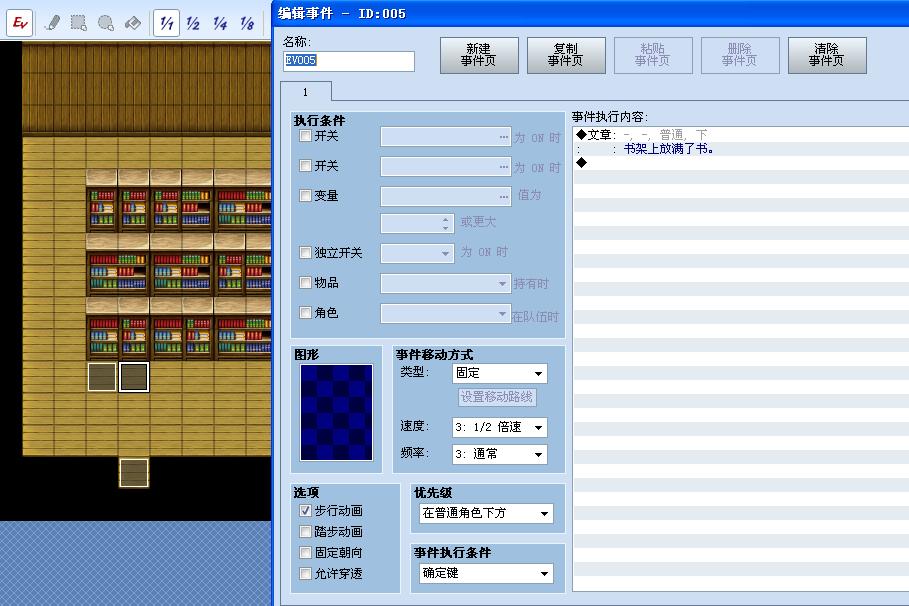
Task: Enable the 角色 condition checkbox
Action: click(x=306, y=313)
